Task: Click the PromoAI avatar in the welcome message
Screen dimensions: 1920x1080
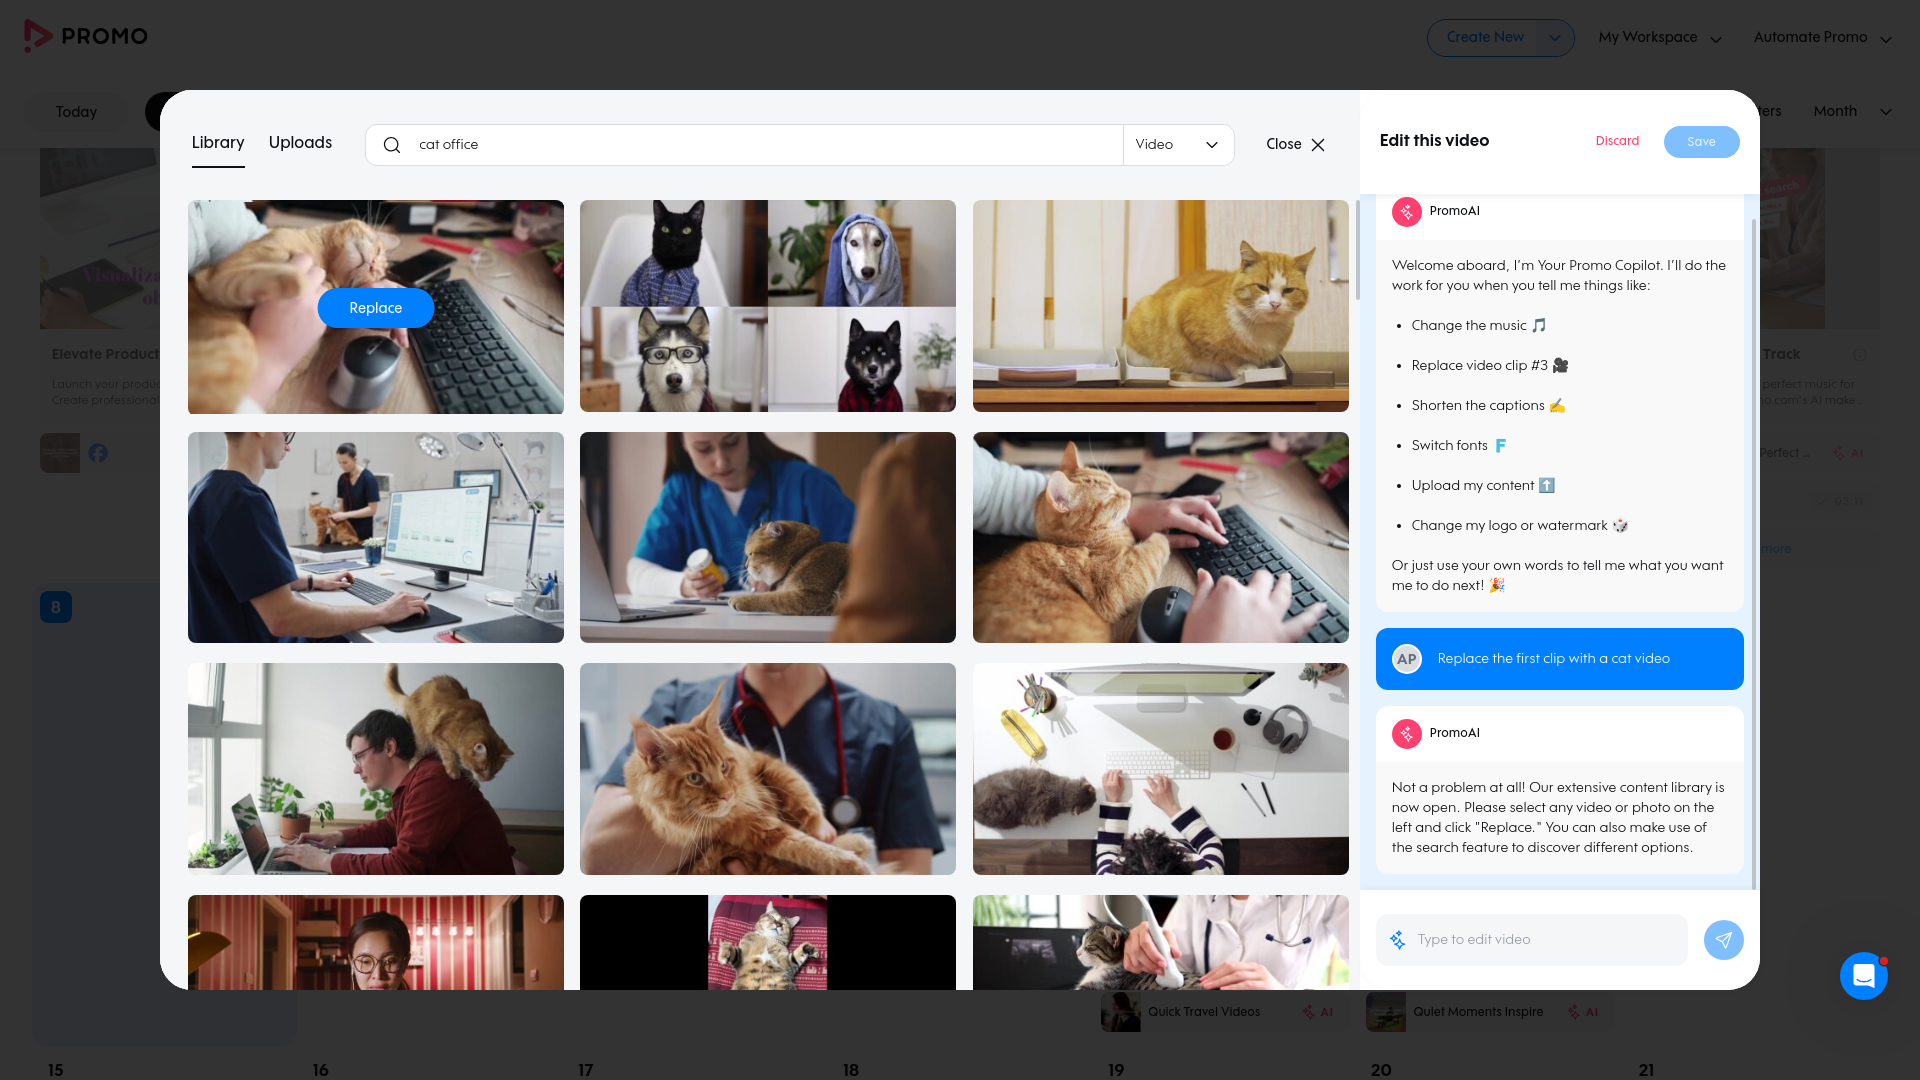Action: pyautogui.click(x=1407, y=211)
